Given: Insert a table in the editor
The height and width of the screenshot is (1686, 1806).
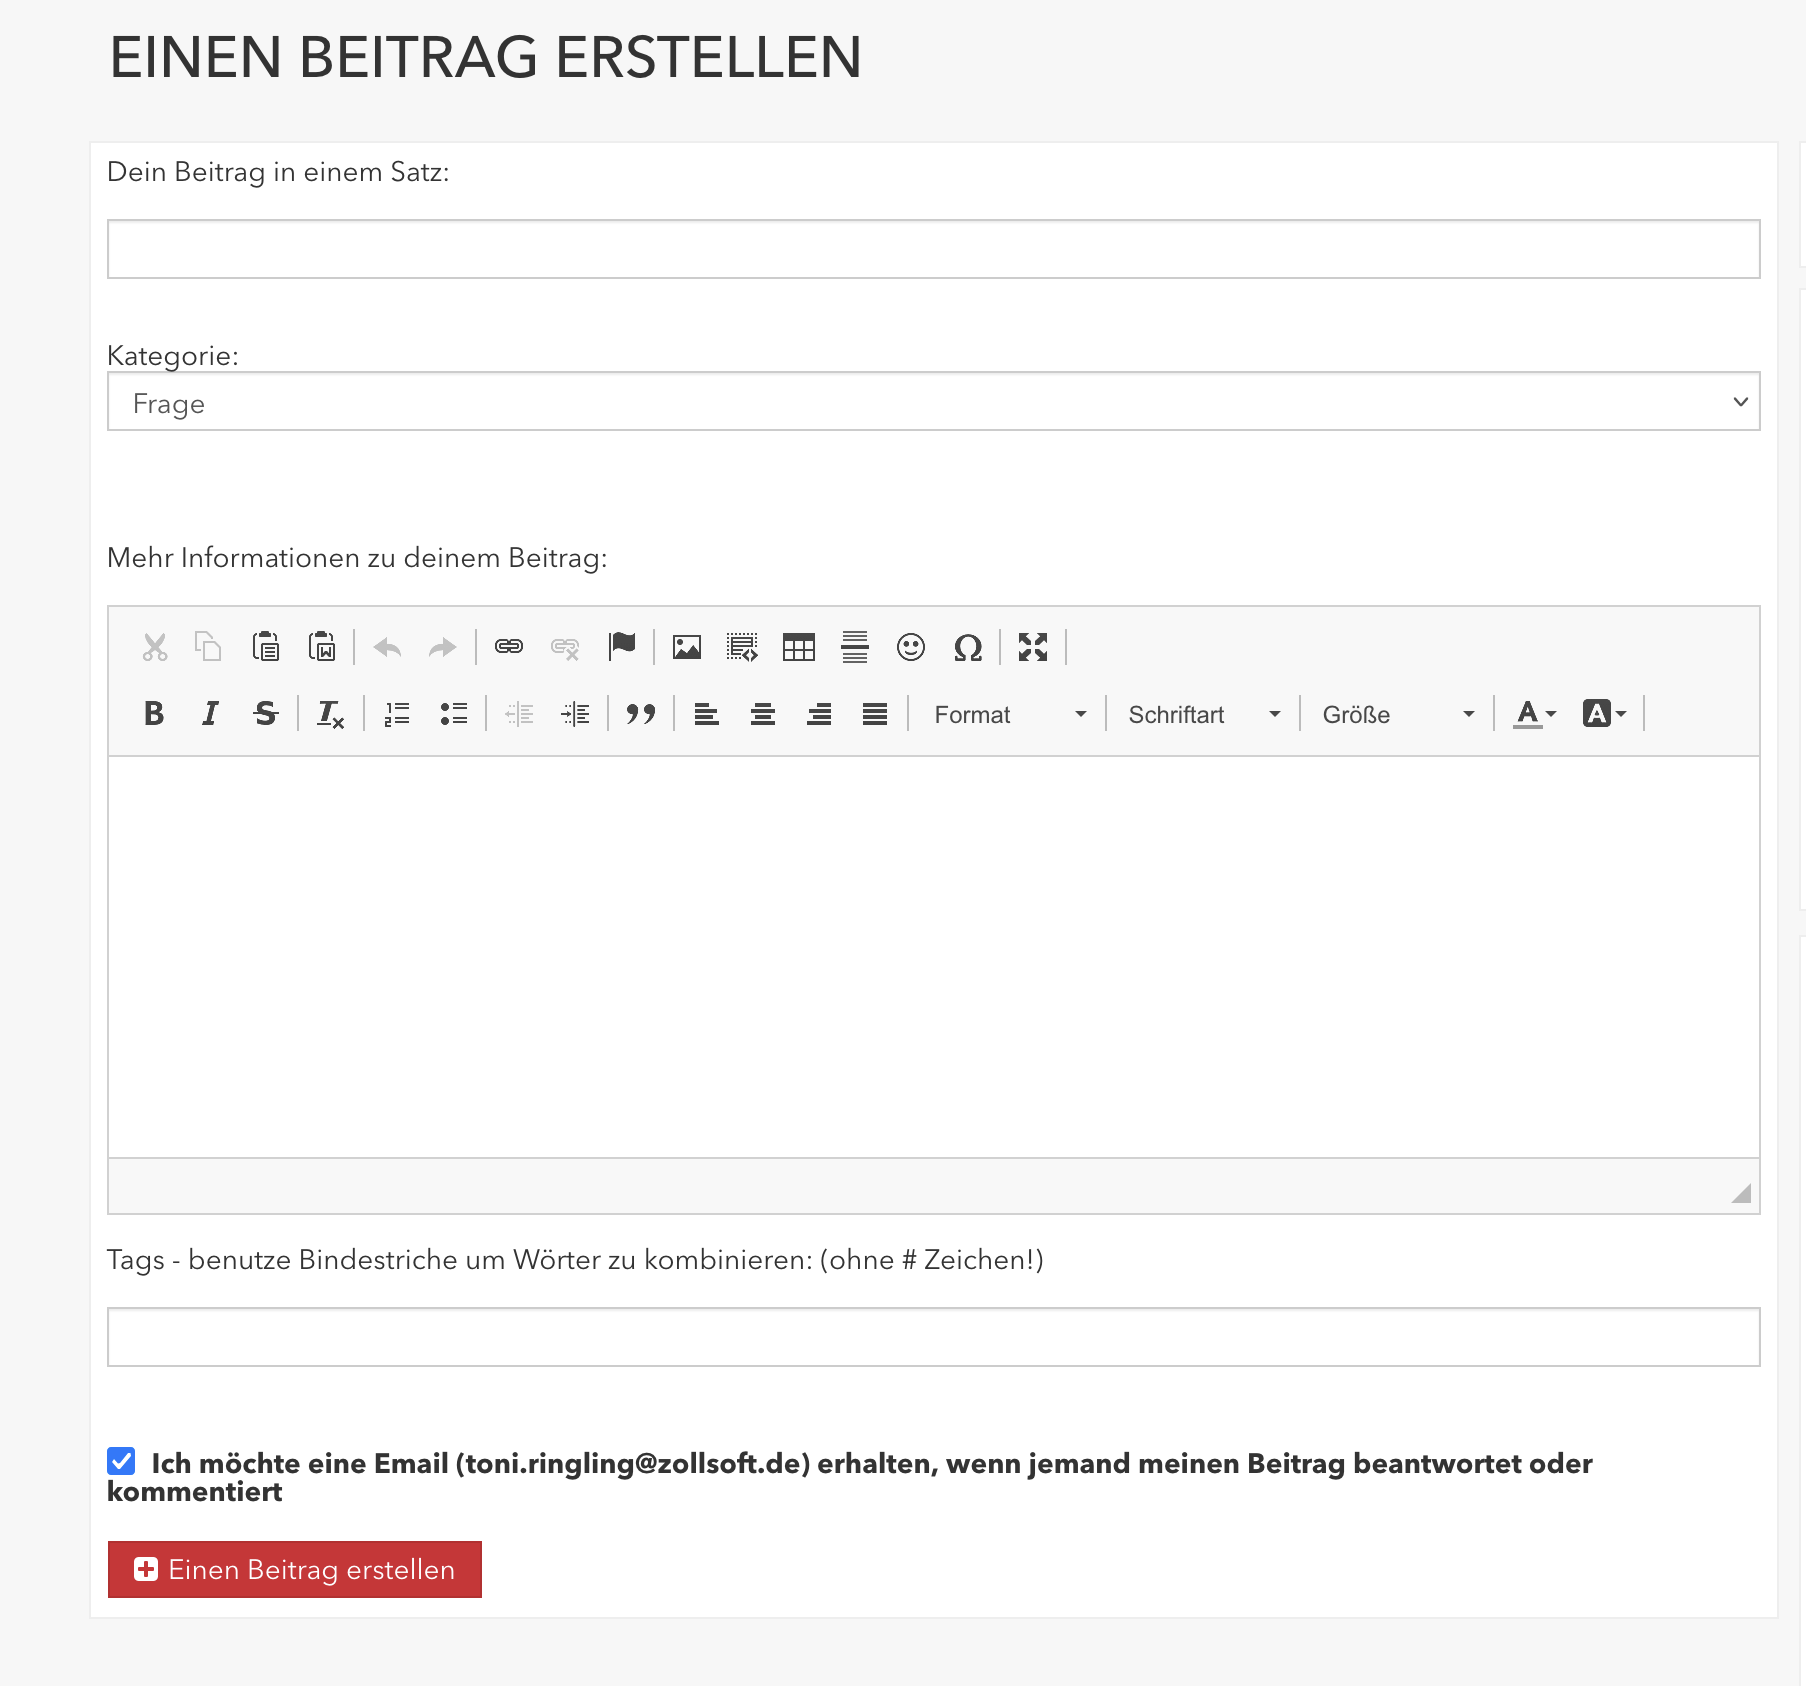Looking at the screenshot, I should click(x=799, y=647).
